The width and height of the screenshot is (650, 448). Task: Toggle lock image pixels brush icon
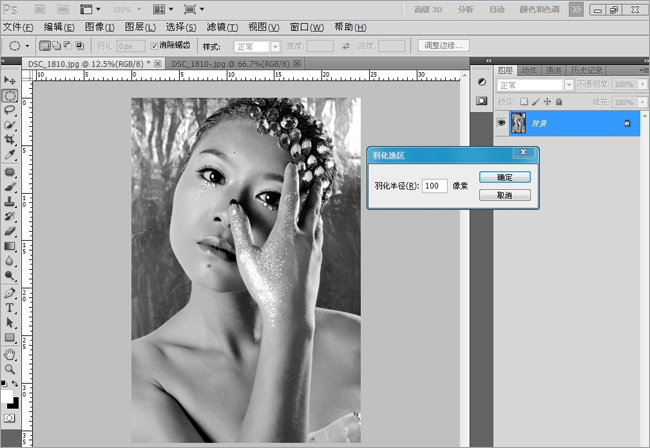click(536, 102)
